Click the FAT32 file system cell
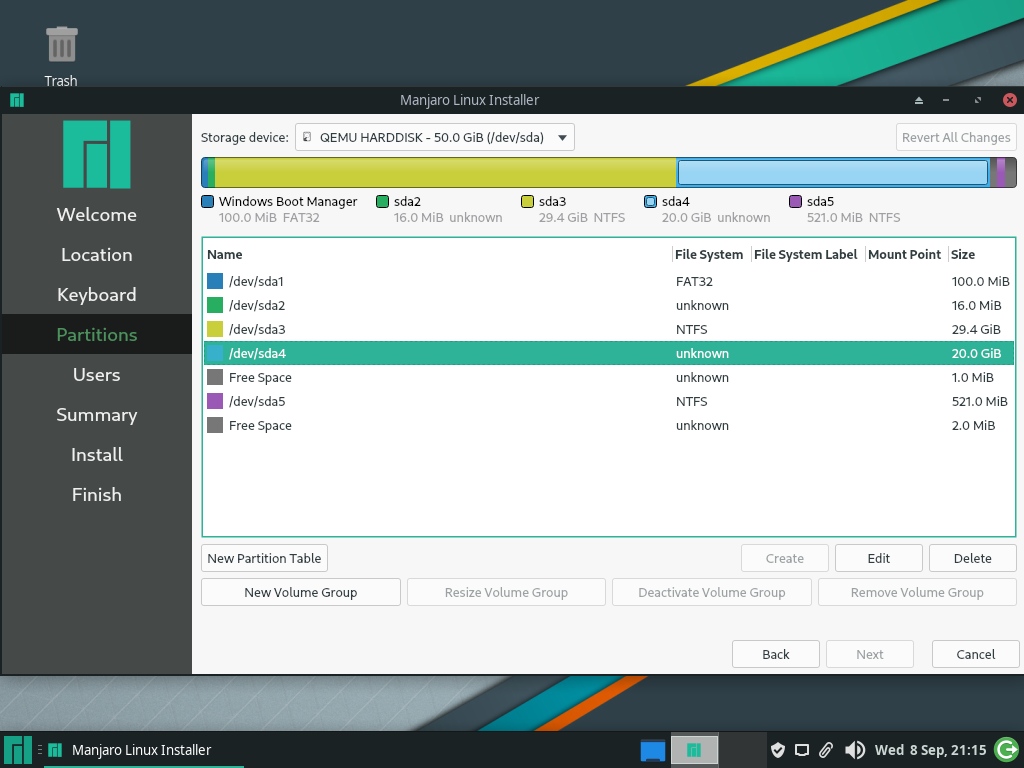 [694, 281]
